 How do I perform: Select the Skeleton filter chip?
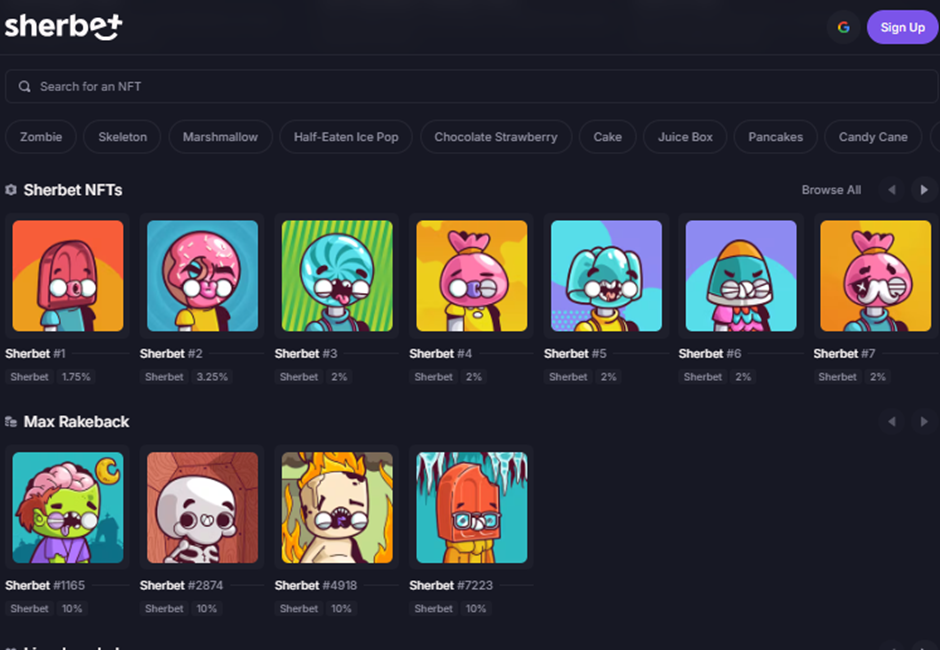[x=122, y=137]
